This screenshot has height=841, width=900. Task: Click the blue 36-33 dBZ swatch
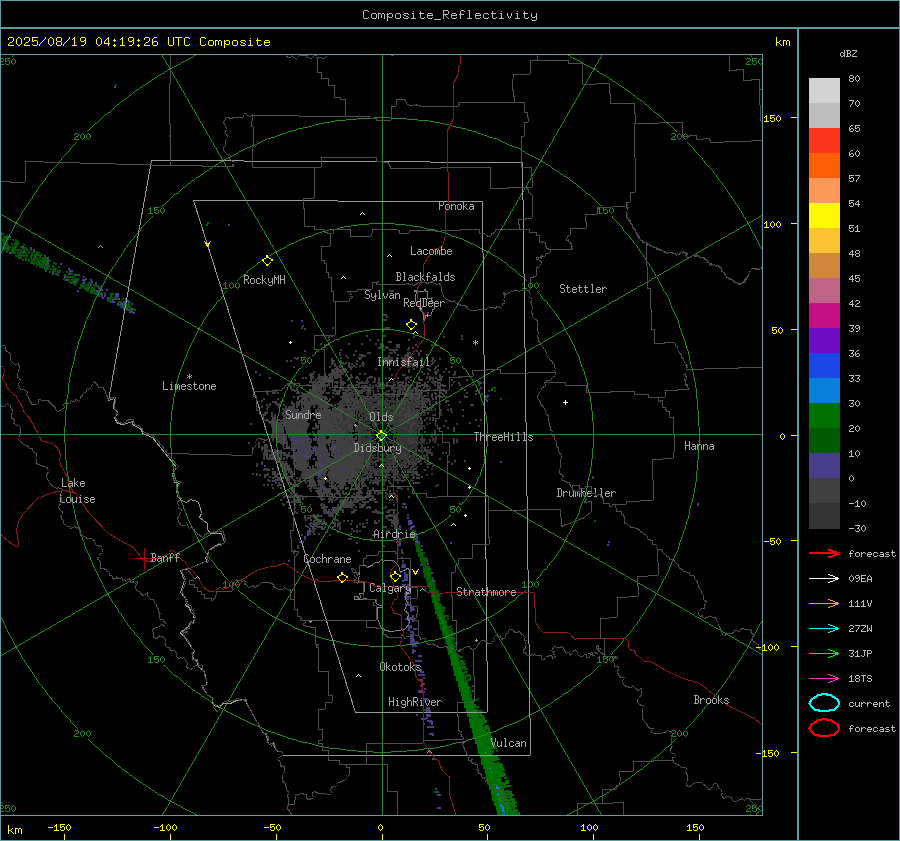coord(824,366)
